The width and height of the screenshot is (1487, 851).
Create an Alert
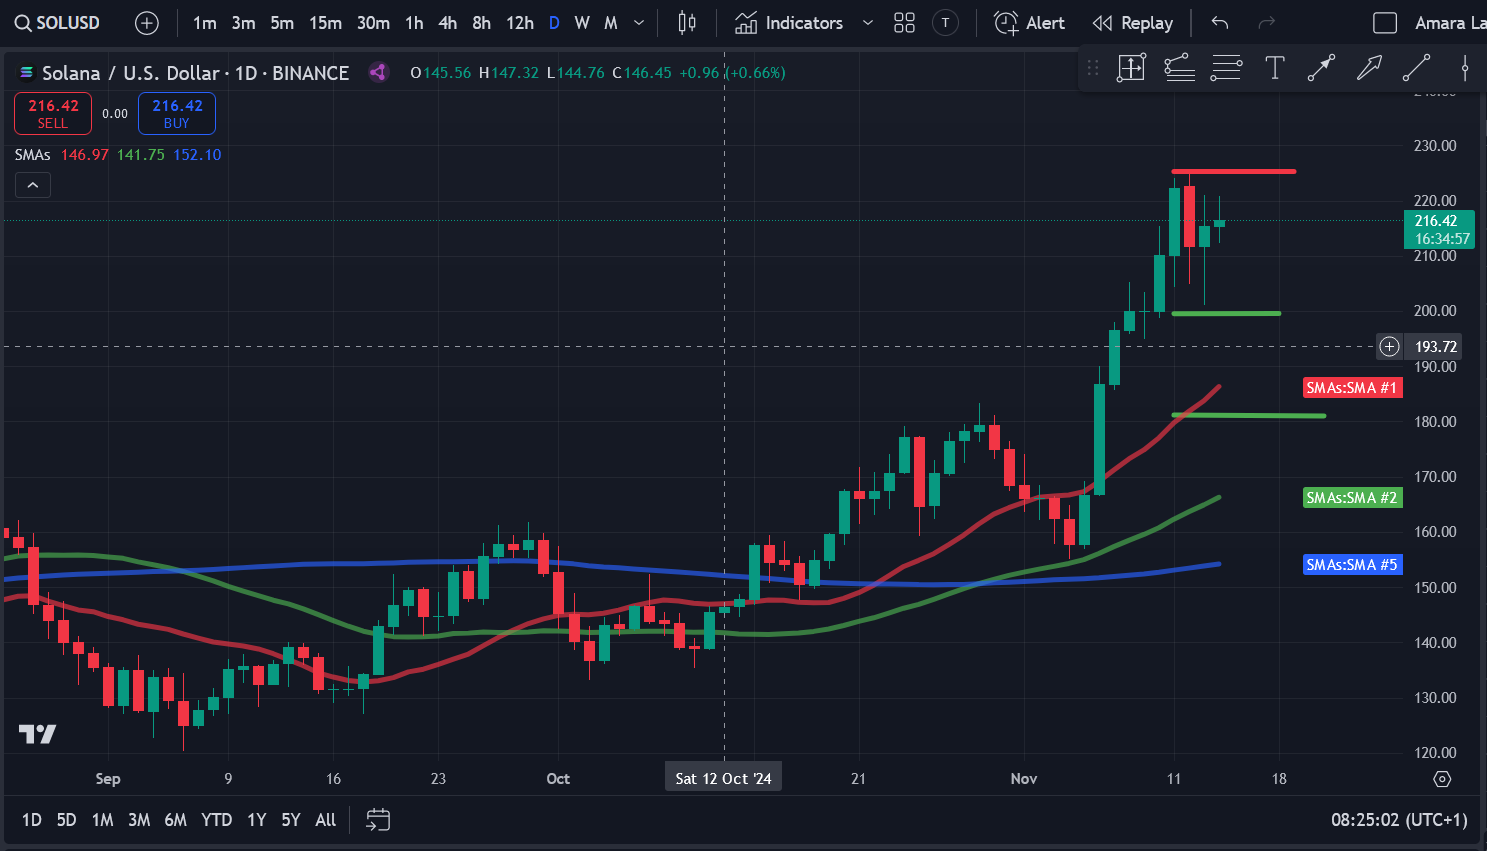[x=1030, y=23]
